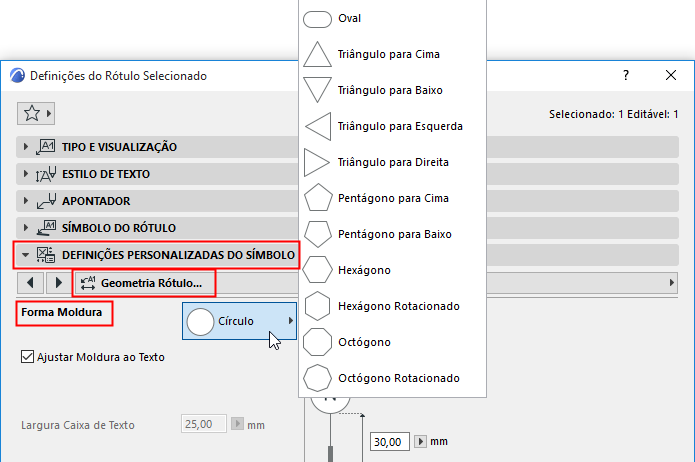Select the Oval frame shape
Viewport: 695px width, 462px height.
click(x=392, y=19)
